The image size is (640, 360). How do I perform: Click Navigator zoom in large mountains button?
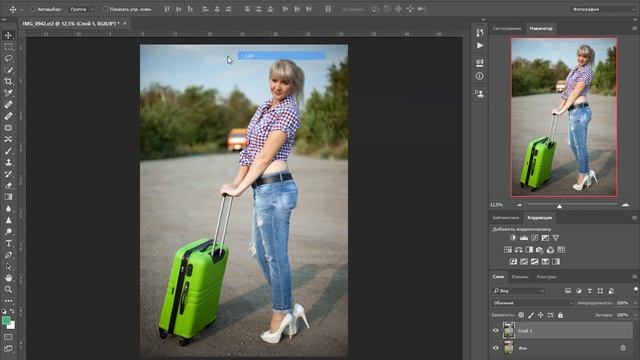(x=626, y=205)
